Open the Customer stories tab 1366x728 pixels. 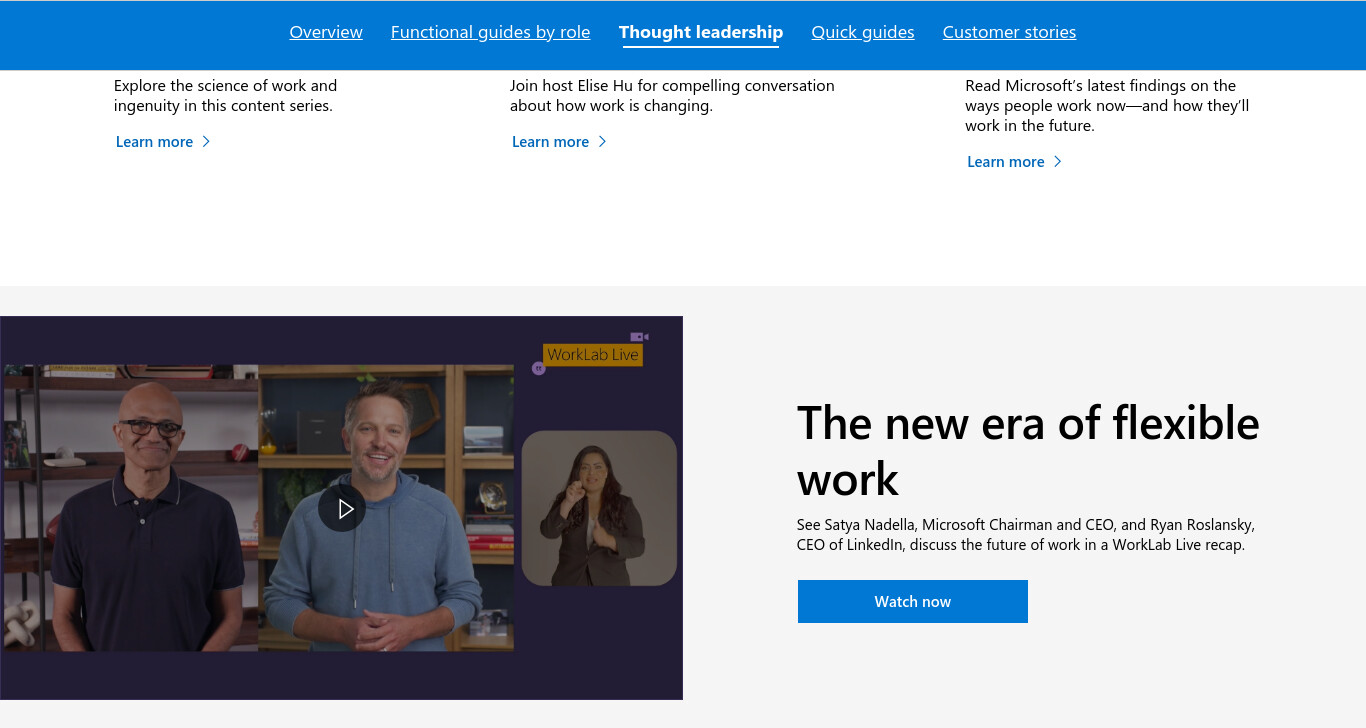click(x=1009, y=32)
